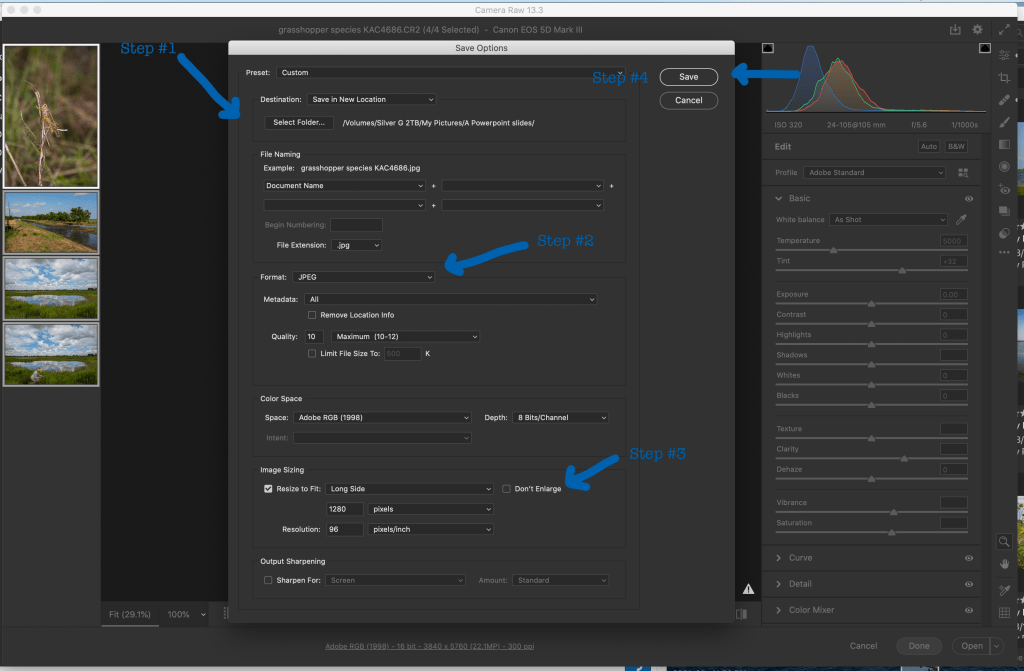The width and height of the screenshot is (1024, 671).
Task: Click the Select Folder button
Action: click(298, 123)
